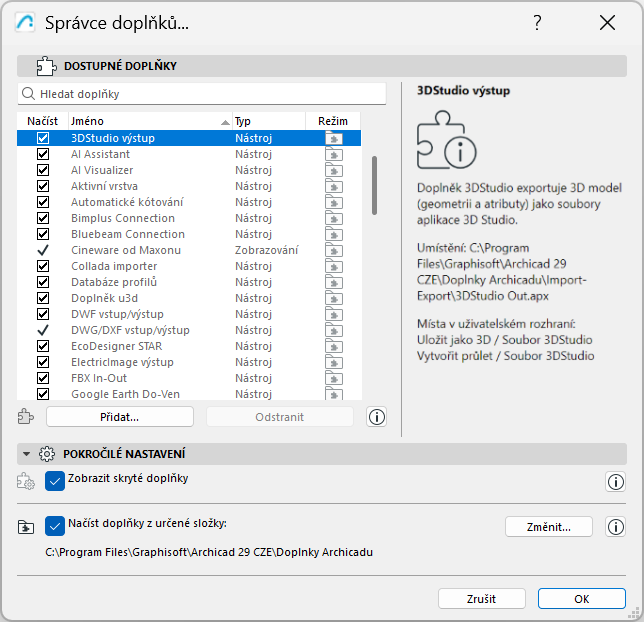Click the add-on list vertical scrollbar
The image size is (644, 622).
coord(374,184)
